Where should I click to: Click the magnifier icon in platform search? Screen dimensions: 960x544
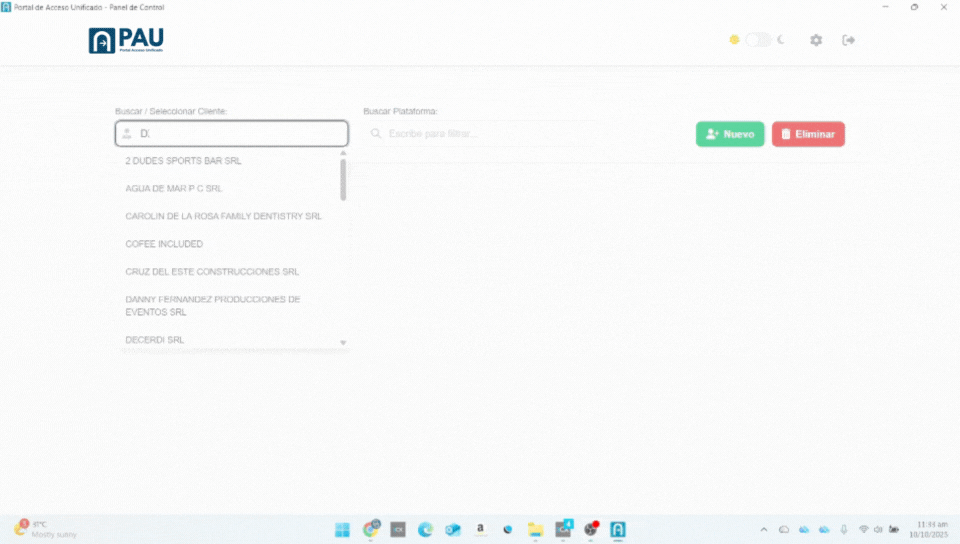376,133
